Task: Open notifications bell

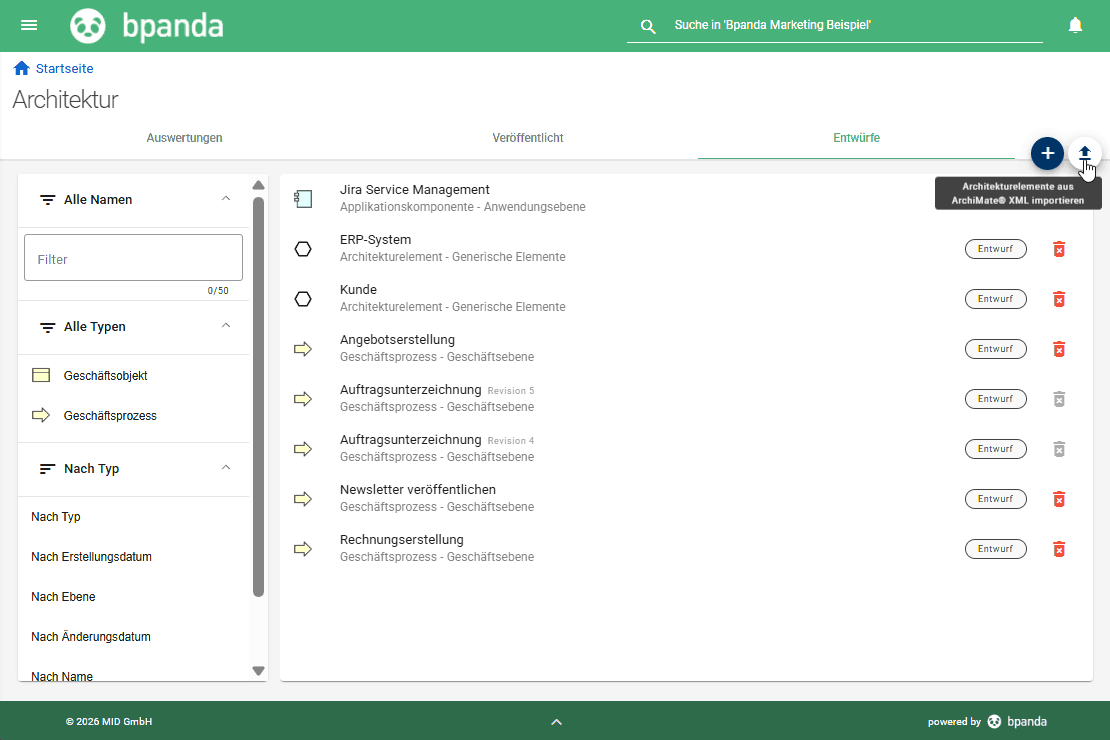Action: pos(1075,25)
